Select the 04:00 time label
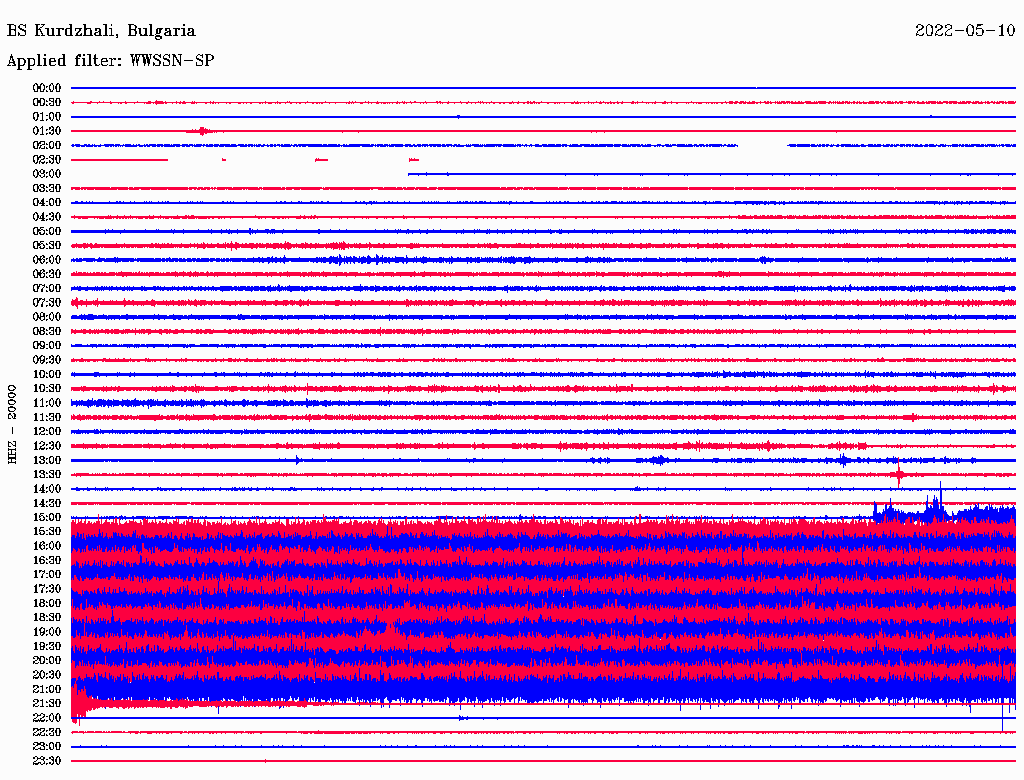The height and width of the screenshot is (780, 1024). click(x=47, y=203)
